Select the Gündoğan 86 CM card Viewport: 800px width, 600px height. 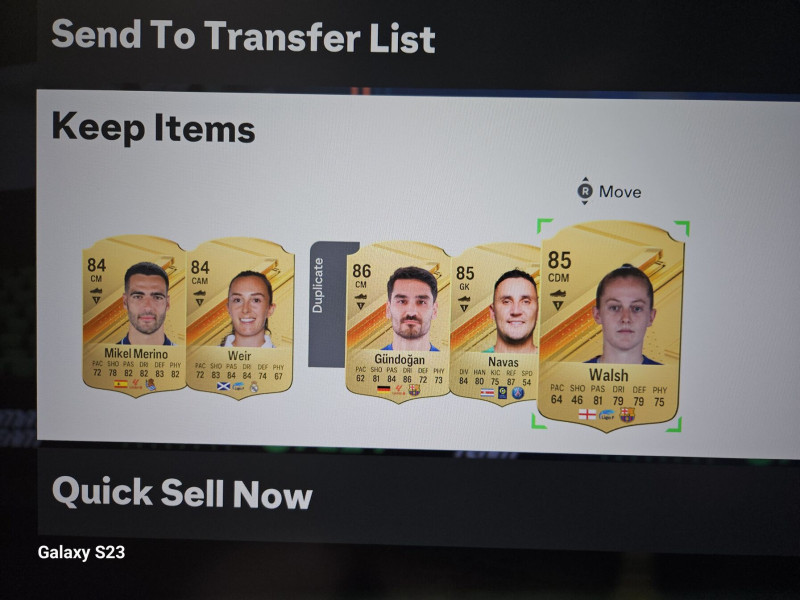[x=398, y=322]
